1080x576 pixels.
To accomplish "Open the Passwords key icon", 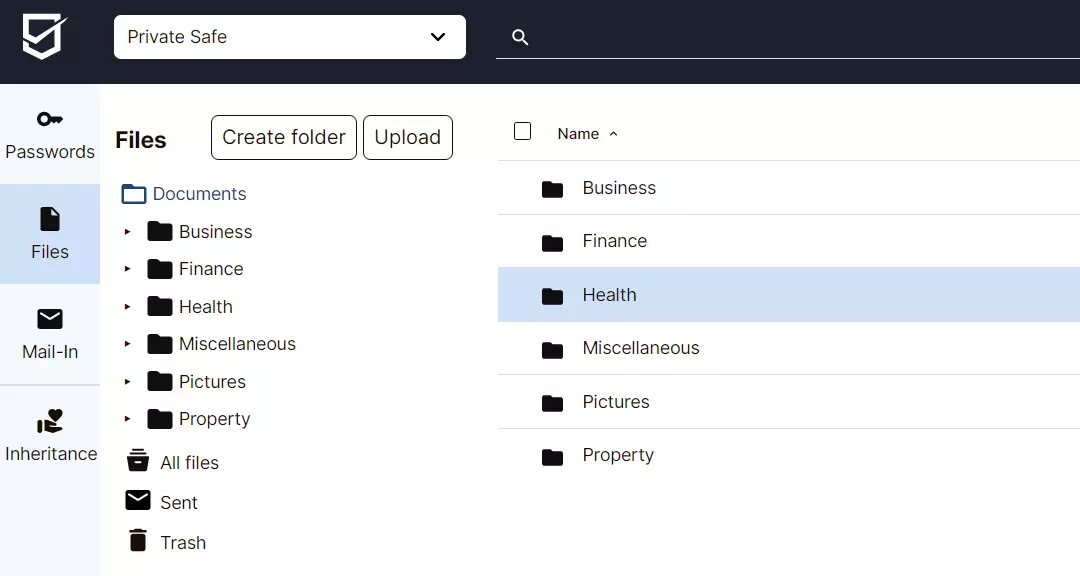I will [x=50, y=119].
